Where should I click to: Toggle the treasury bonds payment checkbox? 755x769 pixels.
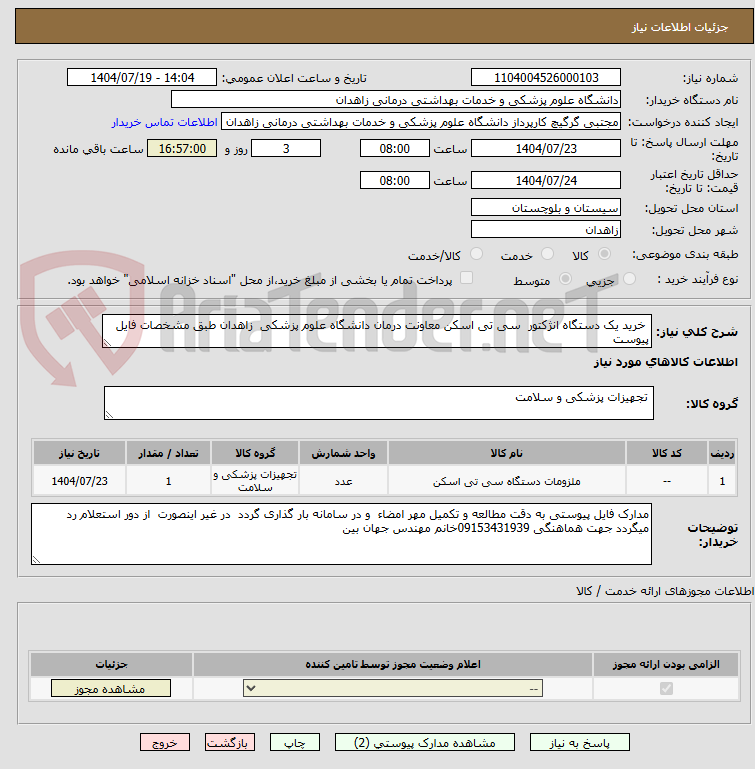click(466, 278)
